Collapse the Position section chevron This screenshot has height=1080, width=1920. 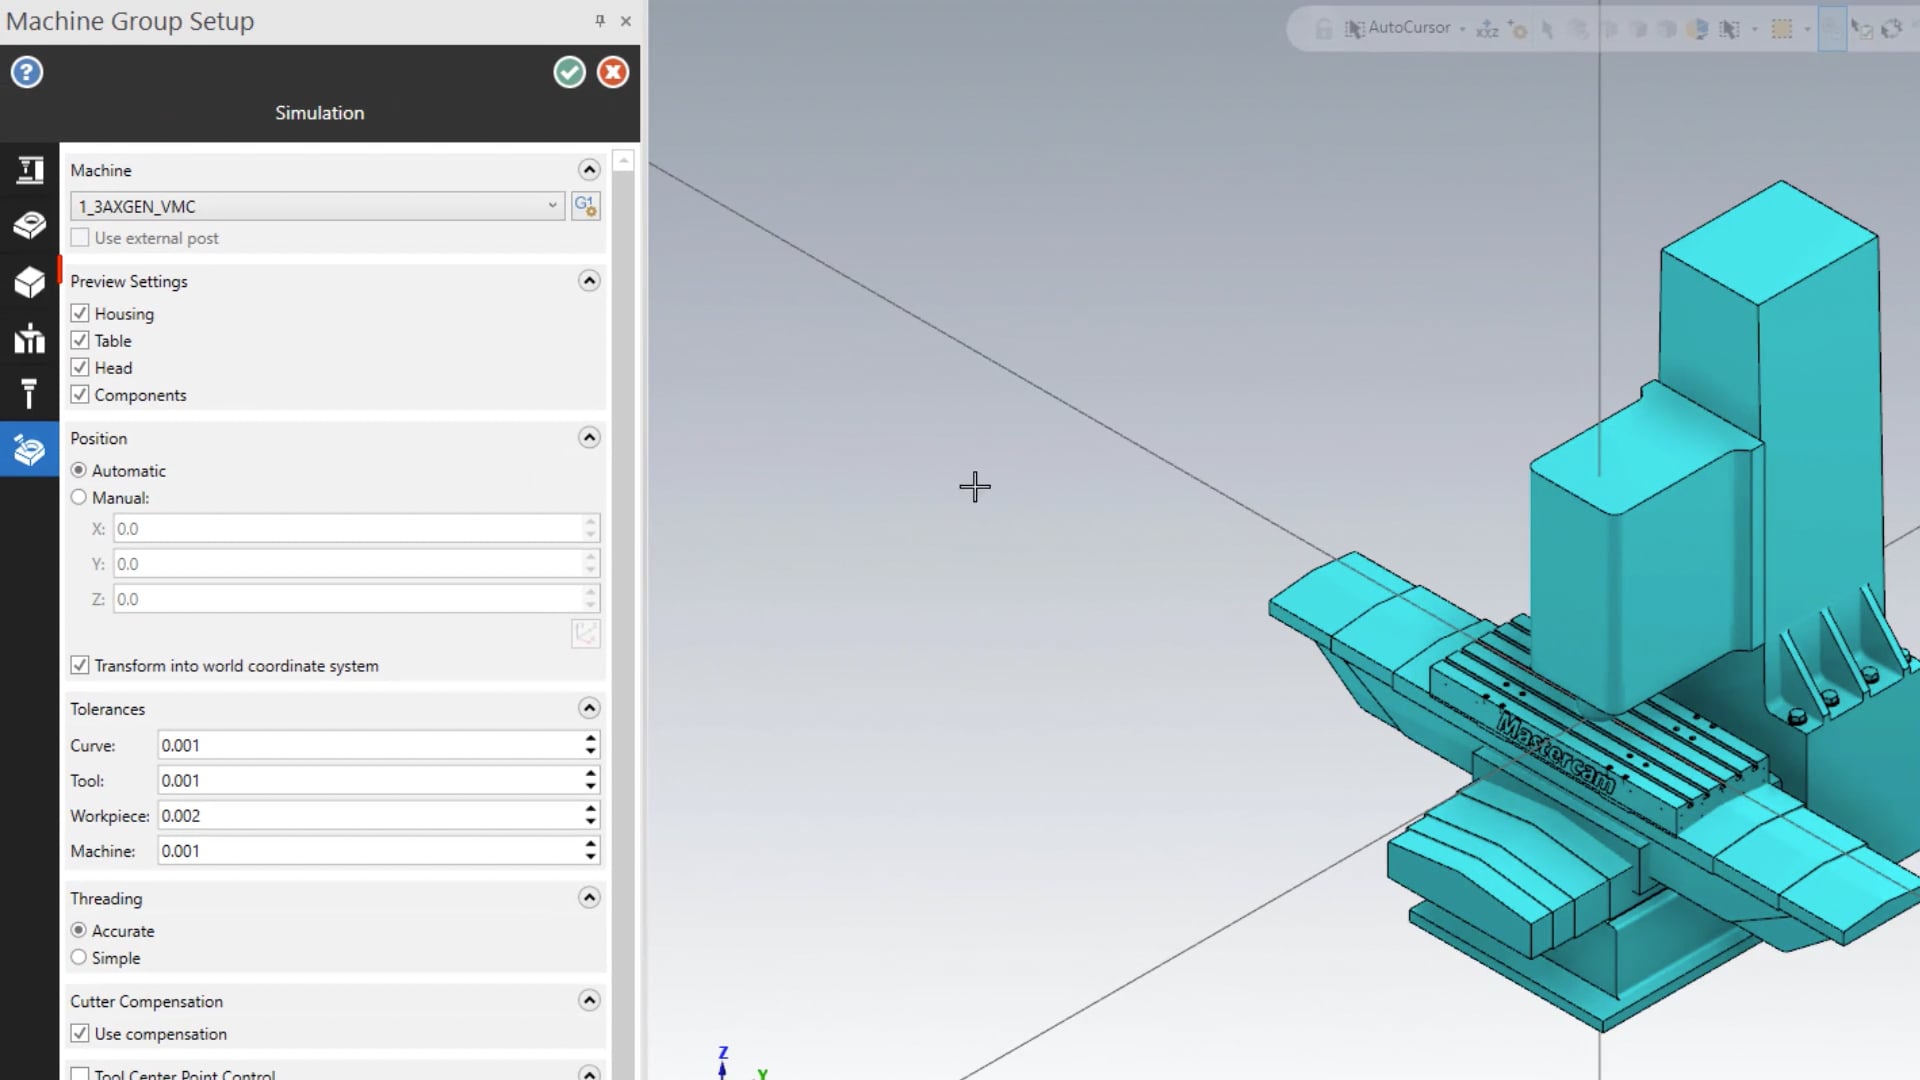click(588, 436)
